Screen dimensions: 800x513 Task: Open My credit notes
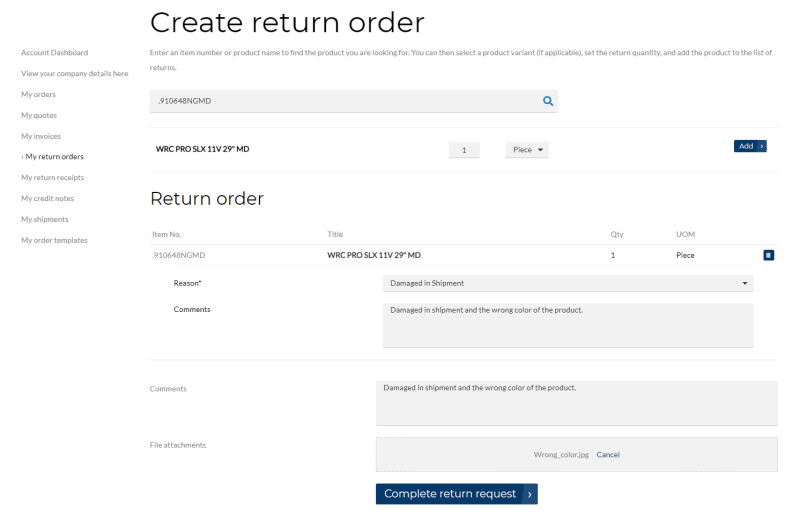[x=47, y=199]
